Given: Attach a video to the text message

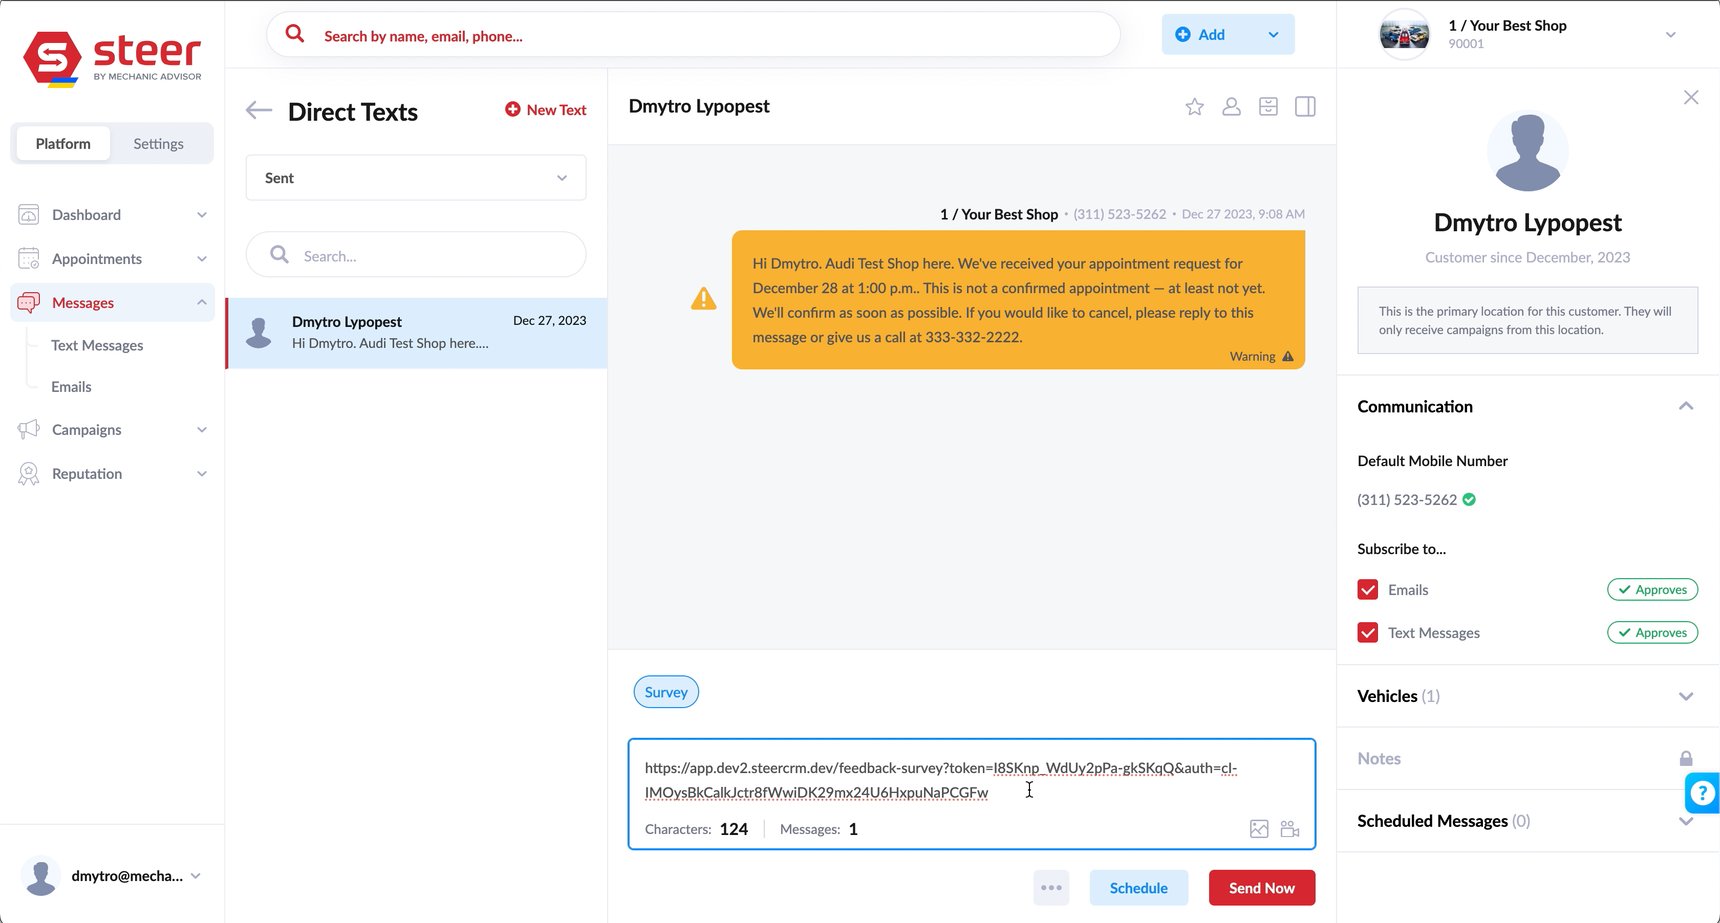Looking at the screenshot, I should click(1289, 829).
